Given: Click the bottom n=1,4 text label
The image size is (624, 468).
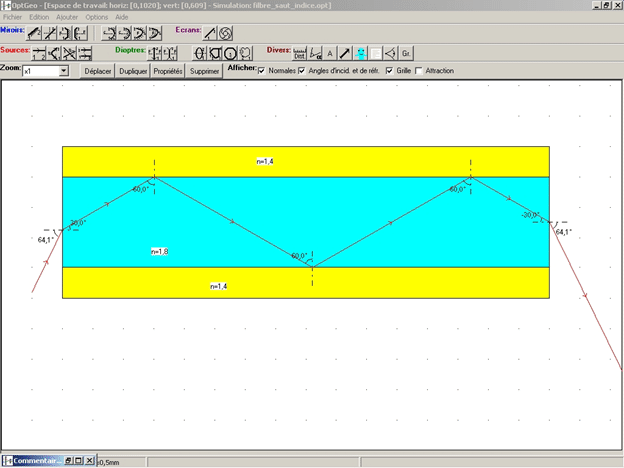Looking at the screenshot, I should point(218,286).
